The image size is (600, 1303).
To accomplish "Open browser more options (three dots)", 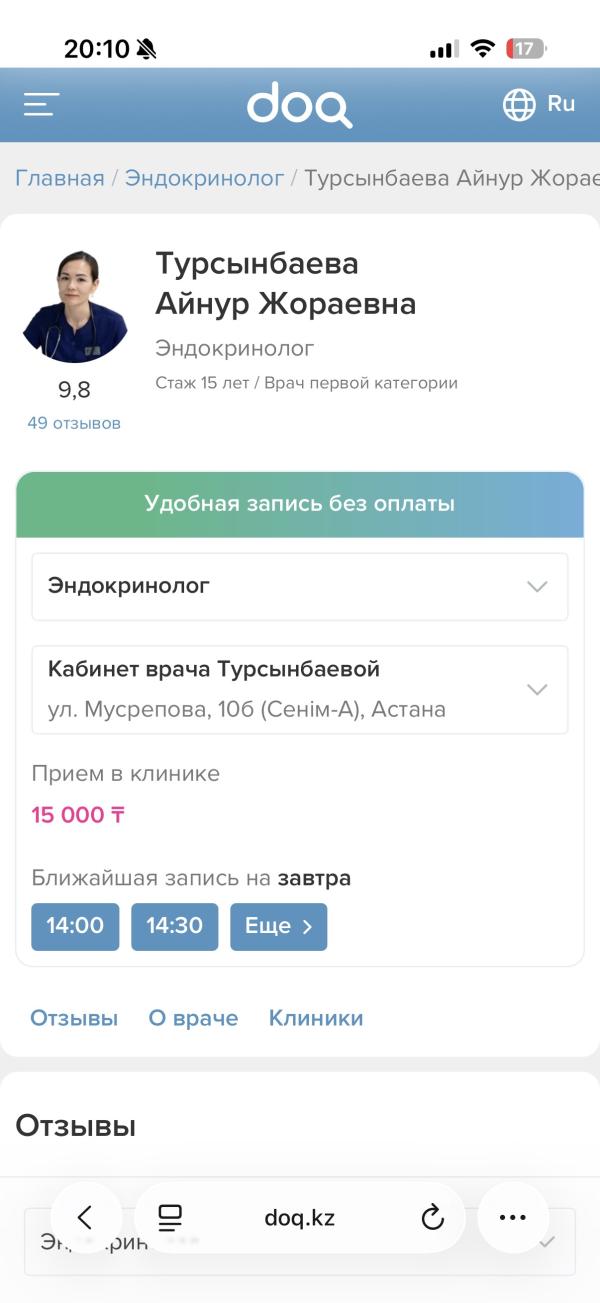I will [512, 1217].
